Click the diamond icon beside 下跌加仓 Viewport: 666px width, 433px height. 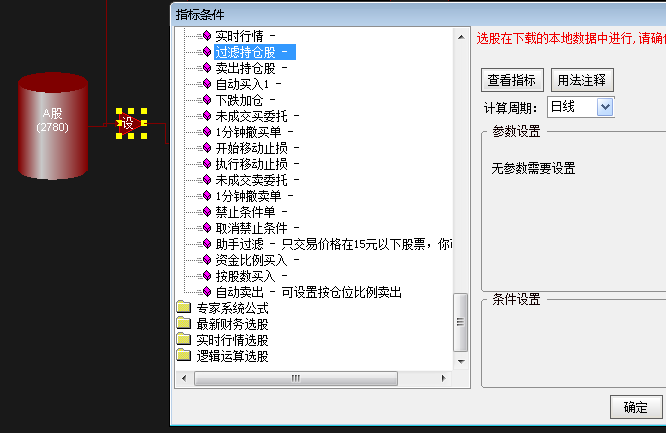click(x=207, y=100)
